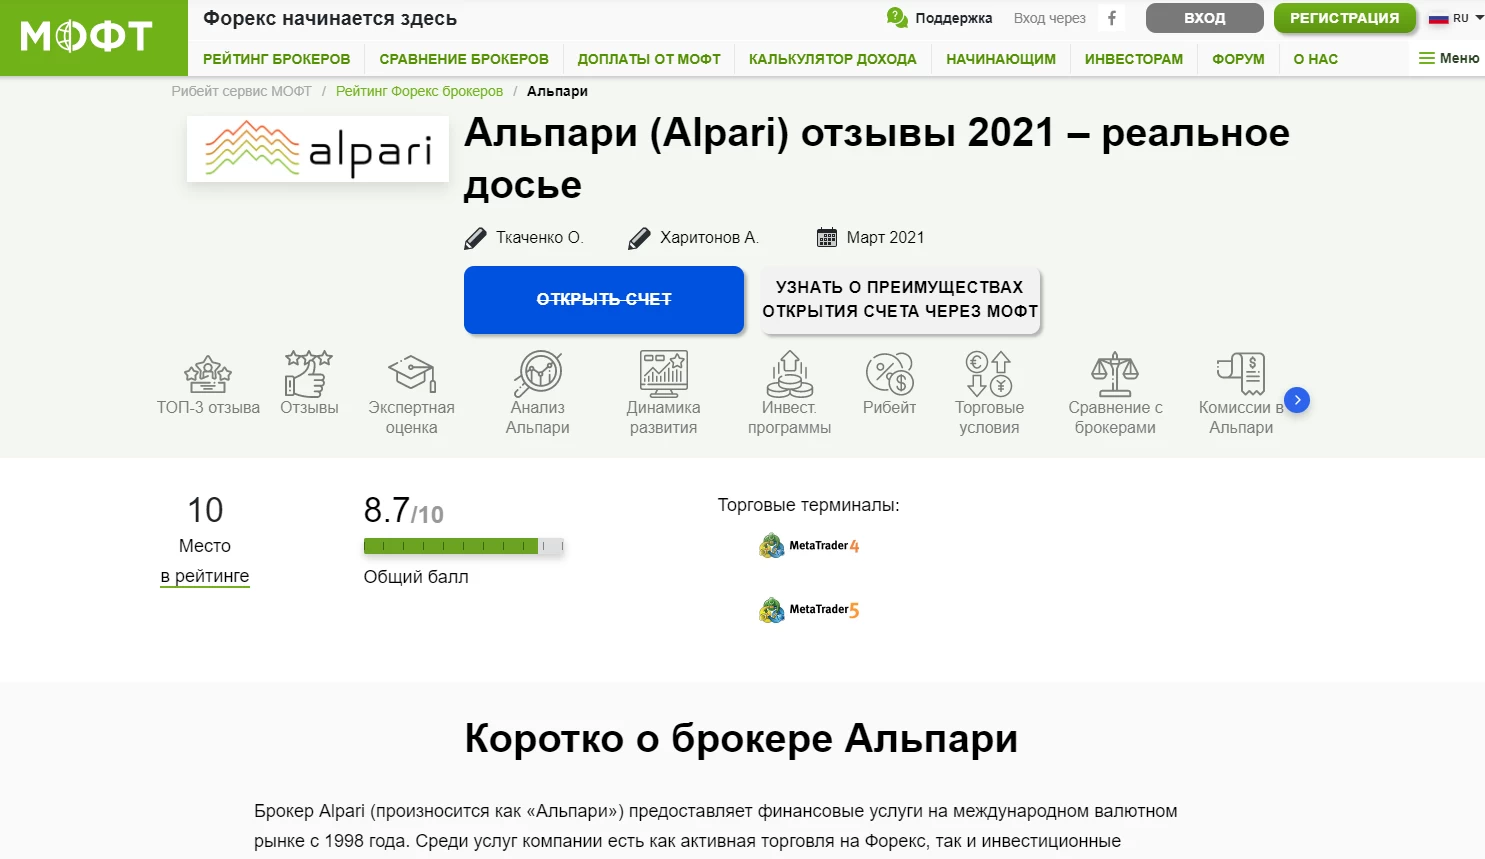Screen dimensions: 1485x859
Task: Click the Коротко о брокере Альпари heading
Action: pos(742,739)
